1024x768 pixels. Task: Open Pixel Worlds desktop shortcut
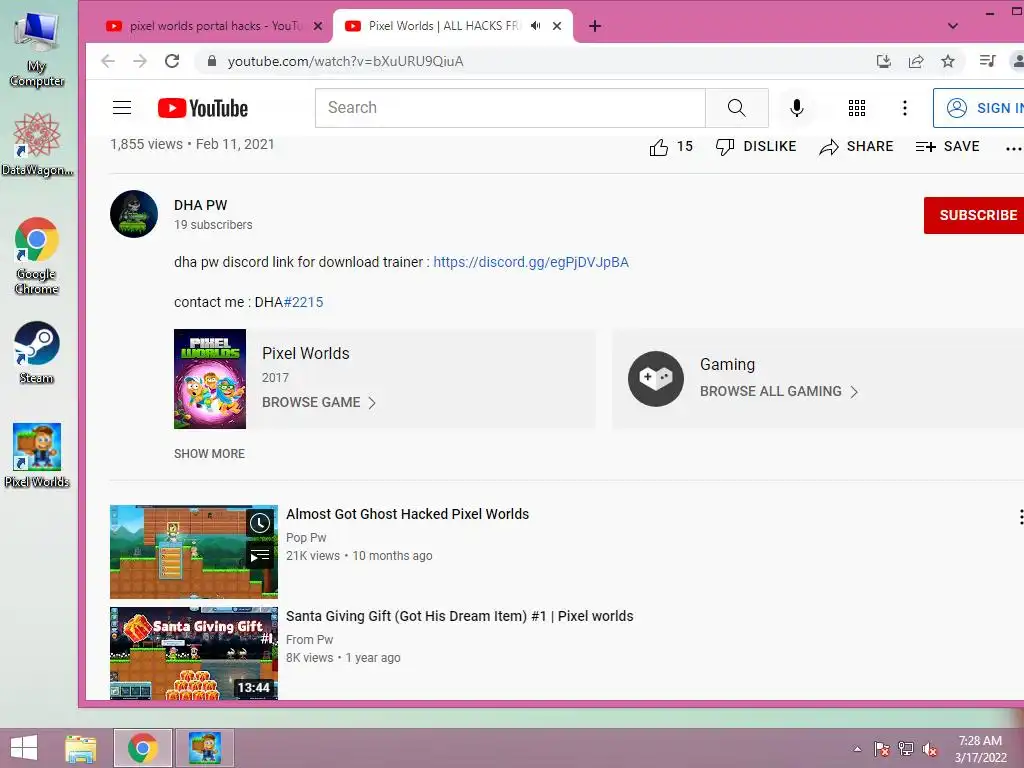pyautogui.click(x=37, y=456)
